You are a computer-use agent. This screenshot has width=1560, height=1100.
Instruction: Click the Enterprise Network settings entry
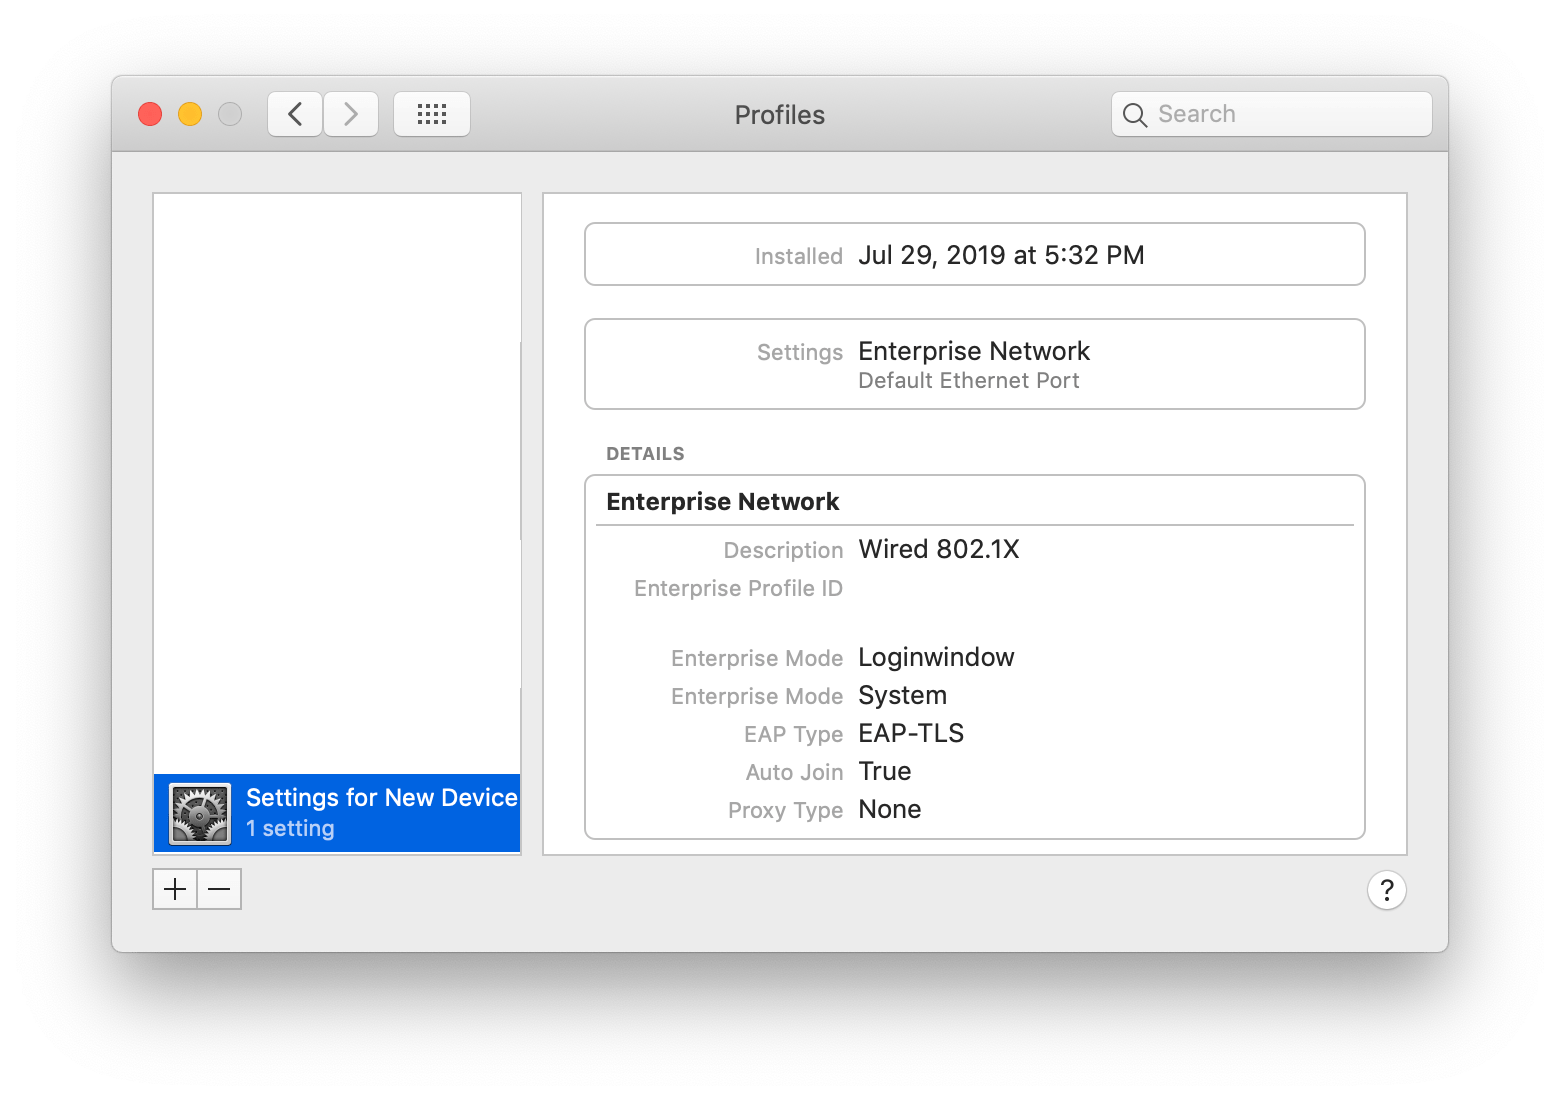pyautogui.click(x=974, y=364)
